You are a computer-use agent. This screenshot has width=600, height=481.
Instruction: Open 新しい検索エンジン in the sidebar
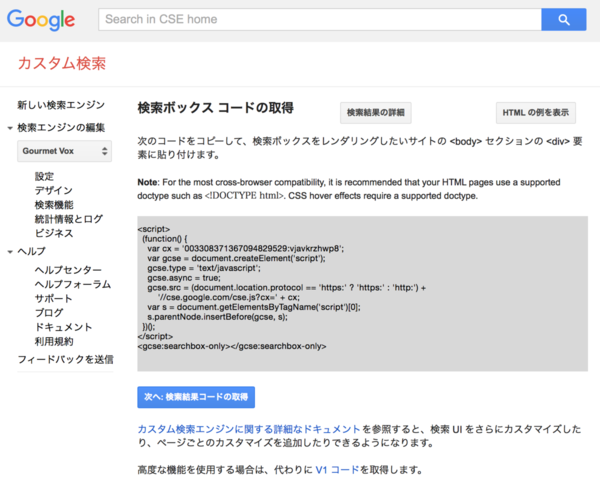click(x=61, y=105)
